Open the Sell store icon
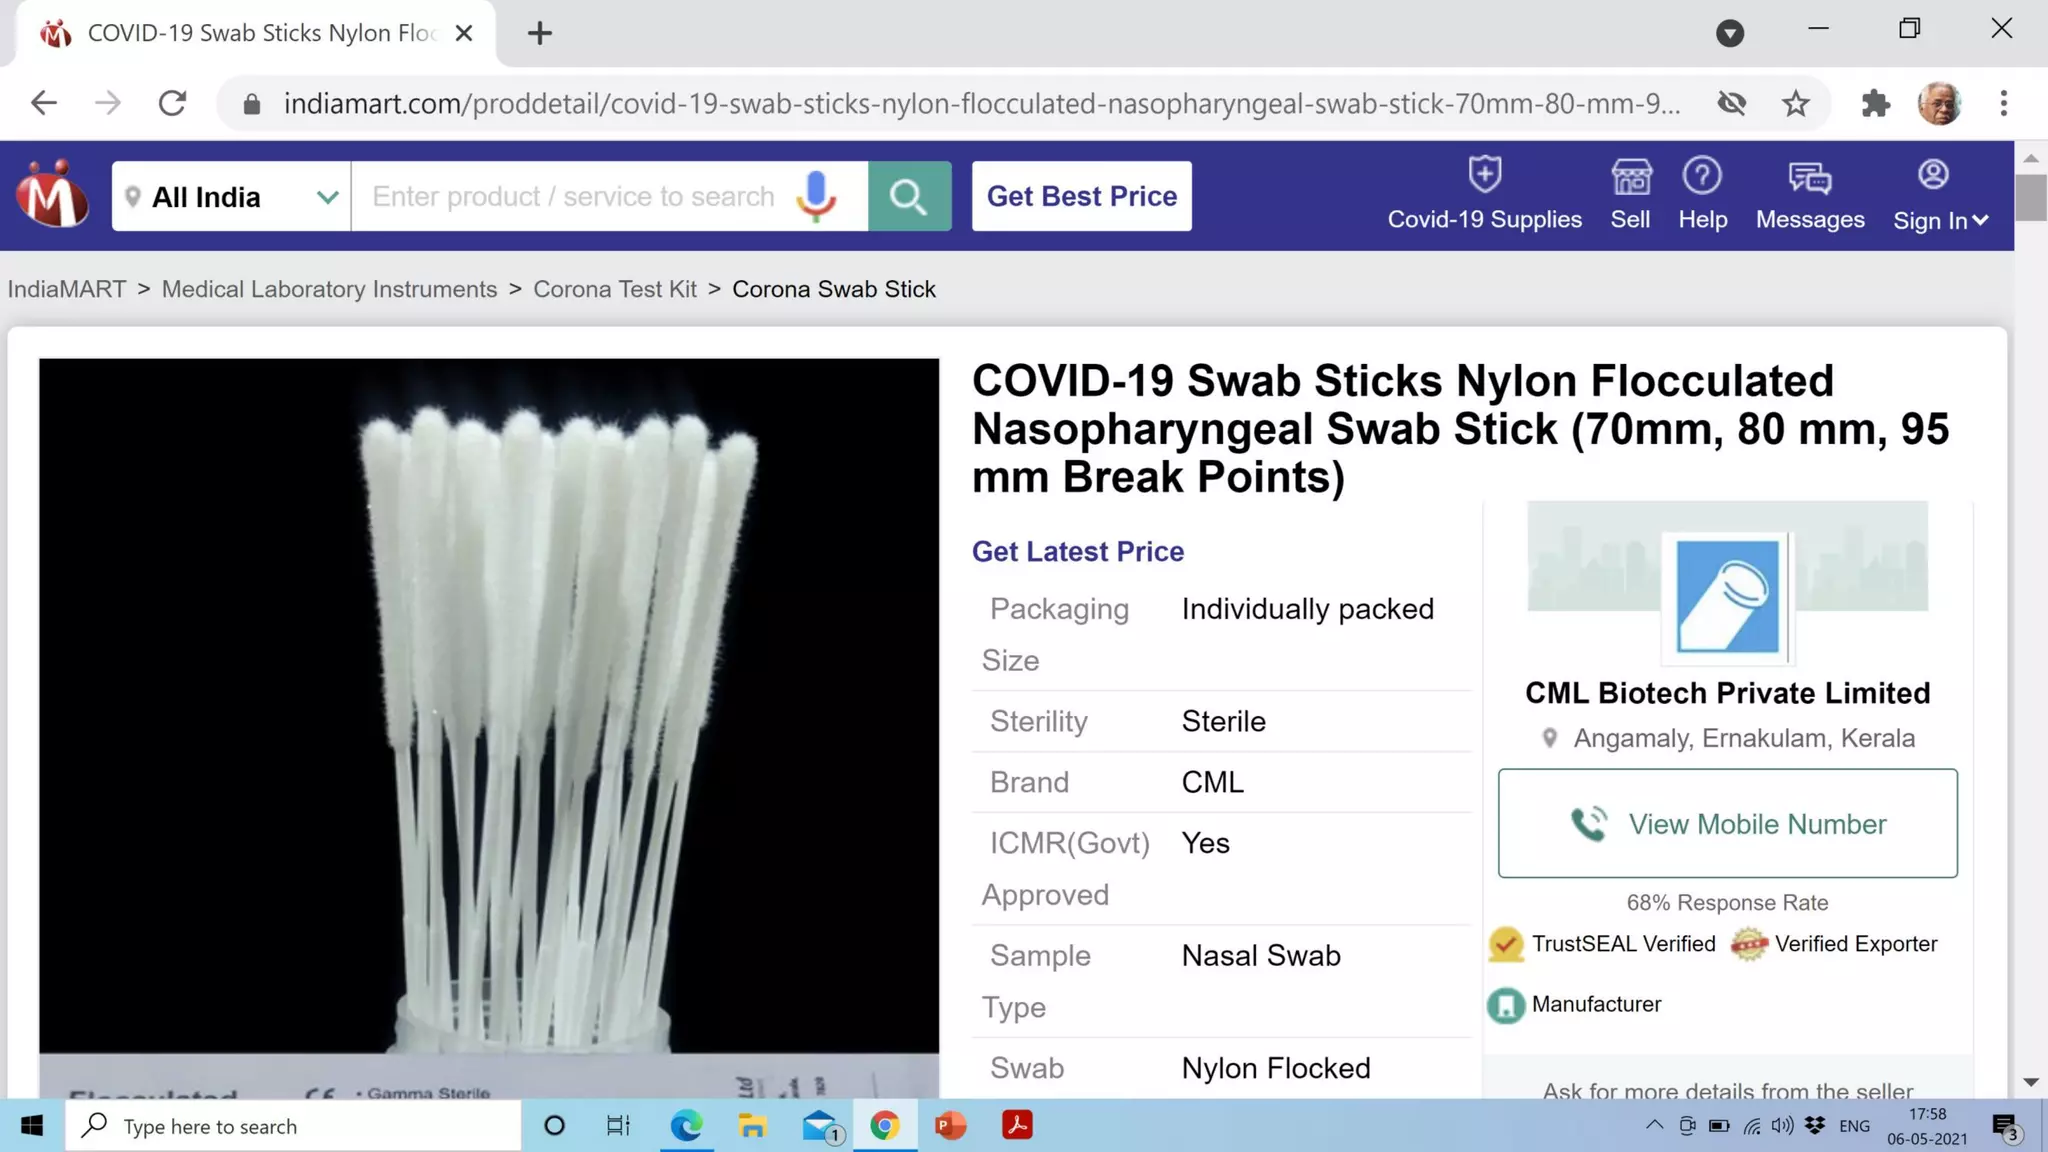The height and width of the screenshot is (1152, 2048). [x=1630, y=178]
